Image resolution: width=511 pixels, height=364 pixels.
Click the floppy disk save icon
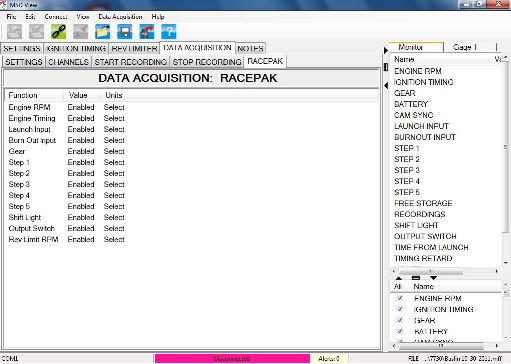(x=125, y=32)
